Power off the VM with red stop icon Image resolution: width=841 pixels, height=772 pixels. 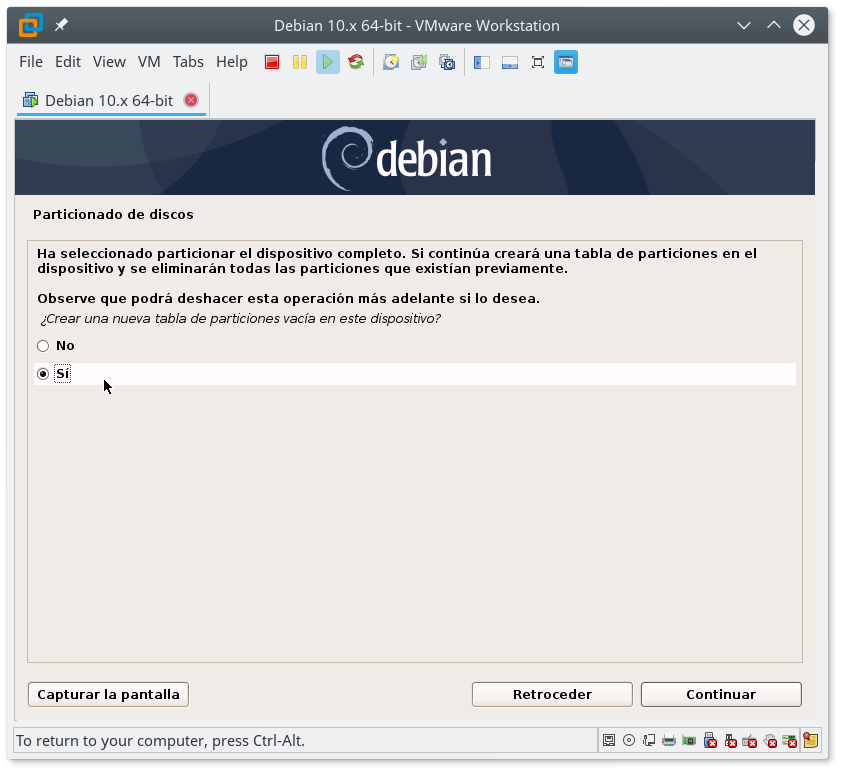(x=272, y=62)
